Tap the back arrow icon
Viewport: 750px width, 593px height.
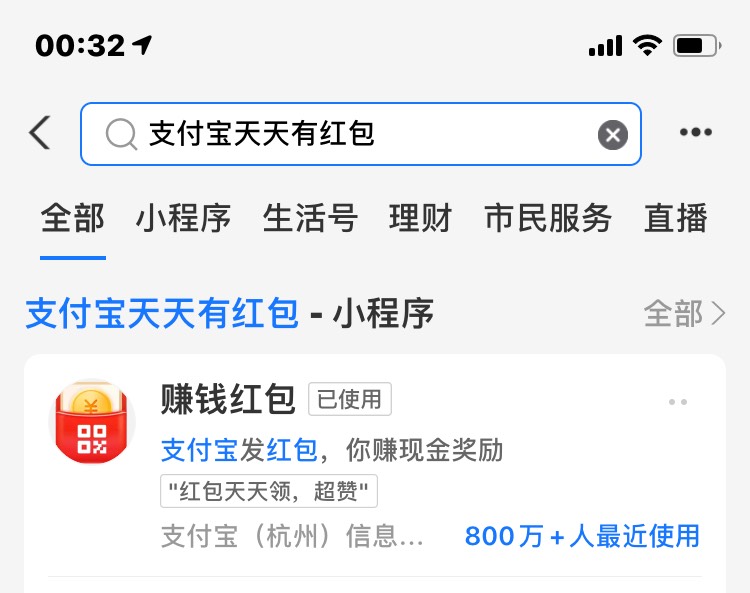pos(40,133)
